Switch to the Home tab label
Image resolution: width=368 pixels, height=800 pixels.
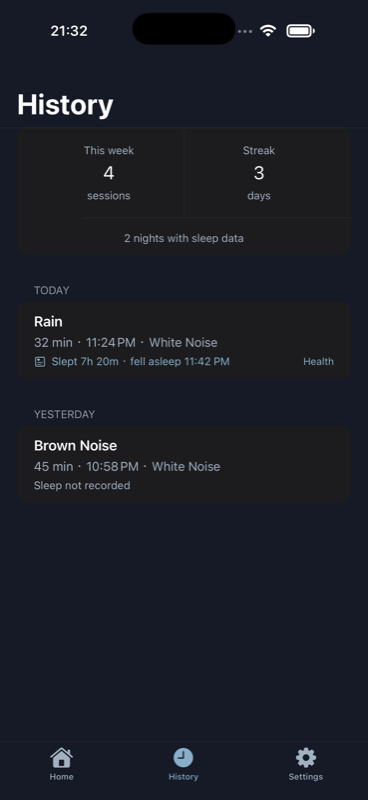[x=61, y=777]
